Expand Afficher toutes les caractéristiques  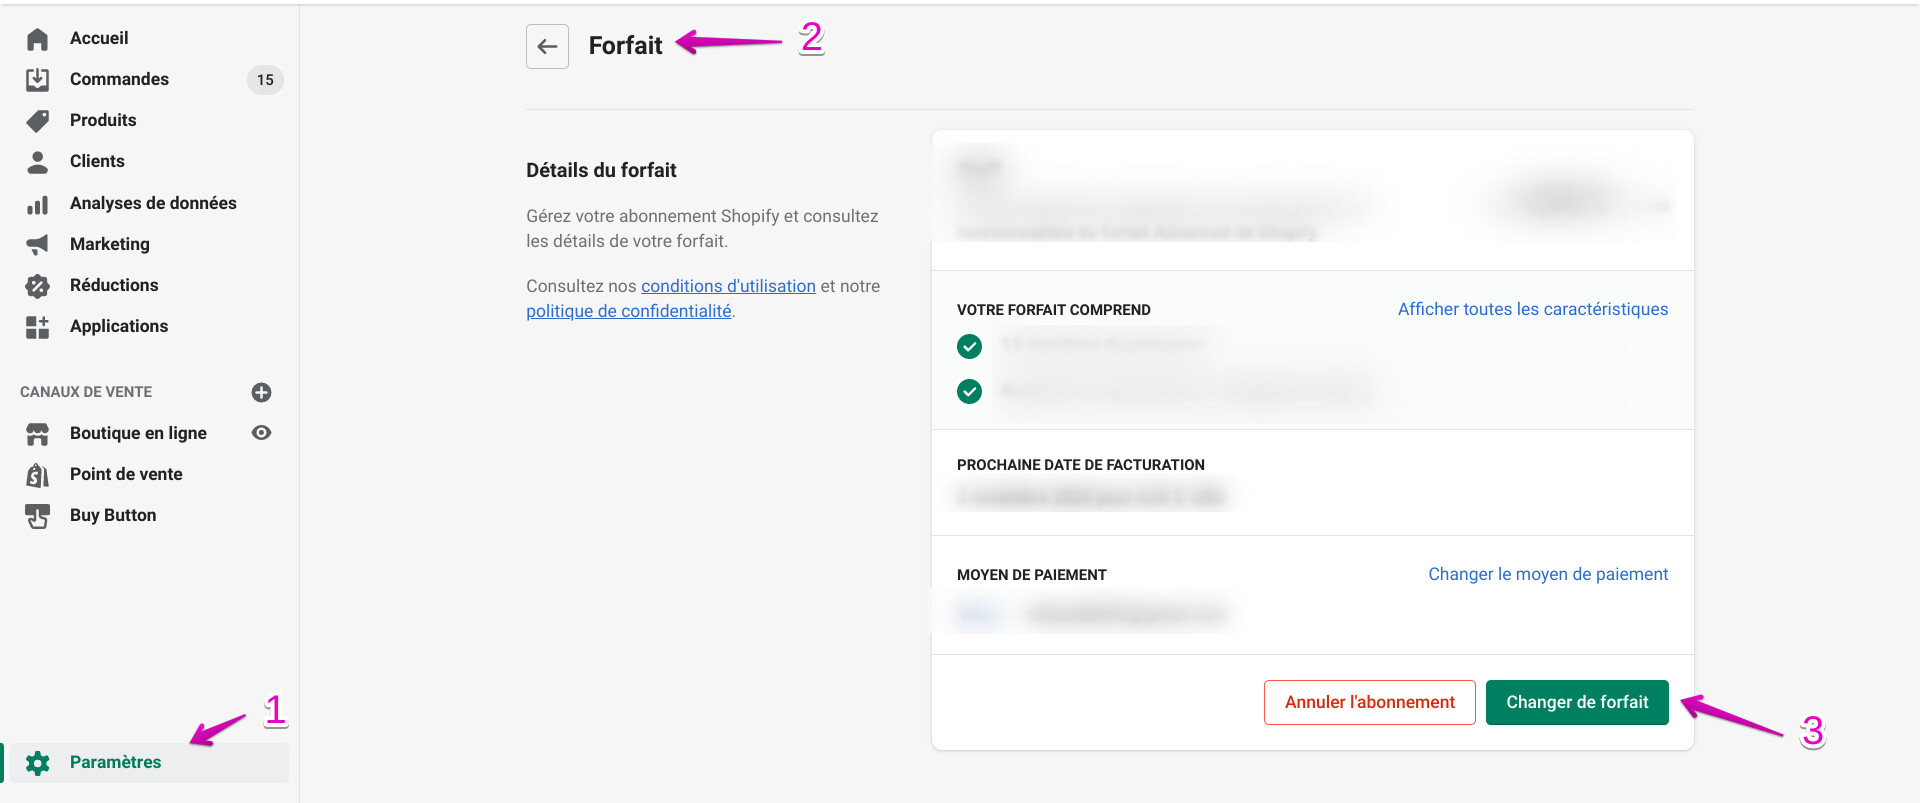[1532, 309]
